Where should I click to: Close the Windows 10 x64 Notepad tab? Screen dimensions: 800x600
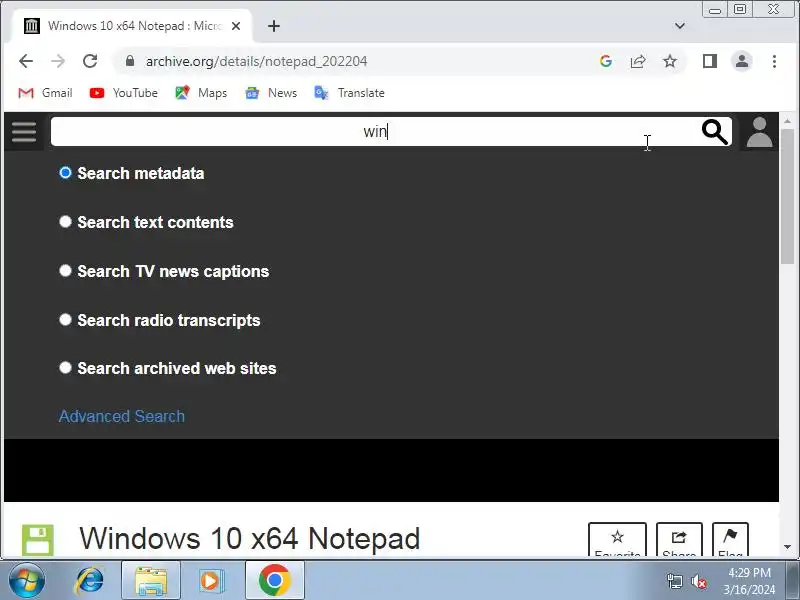tap(236, 26)
